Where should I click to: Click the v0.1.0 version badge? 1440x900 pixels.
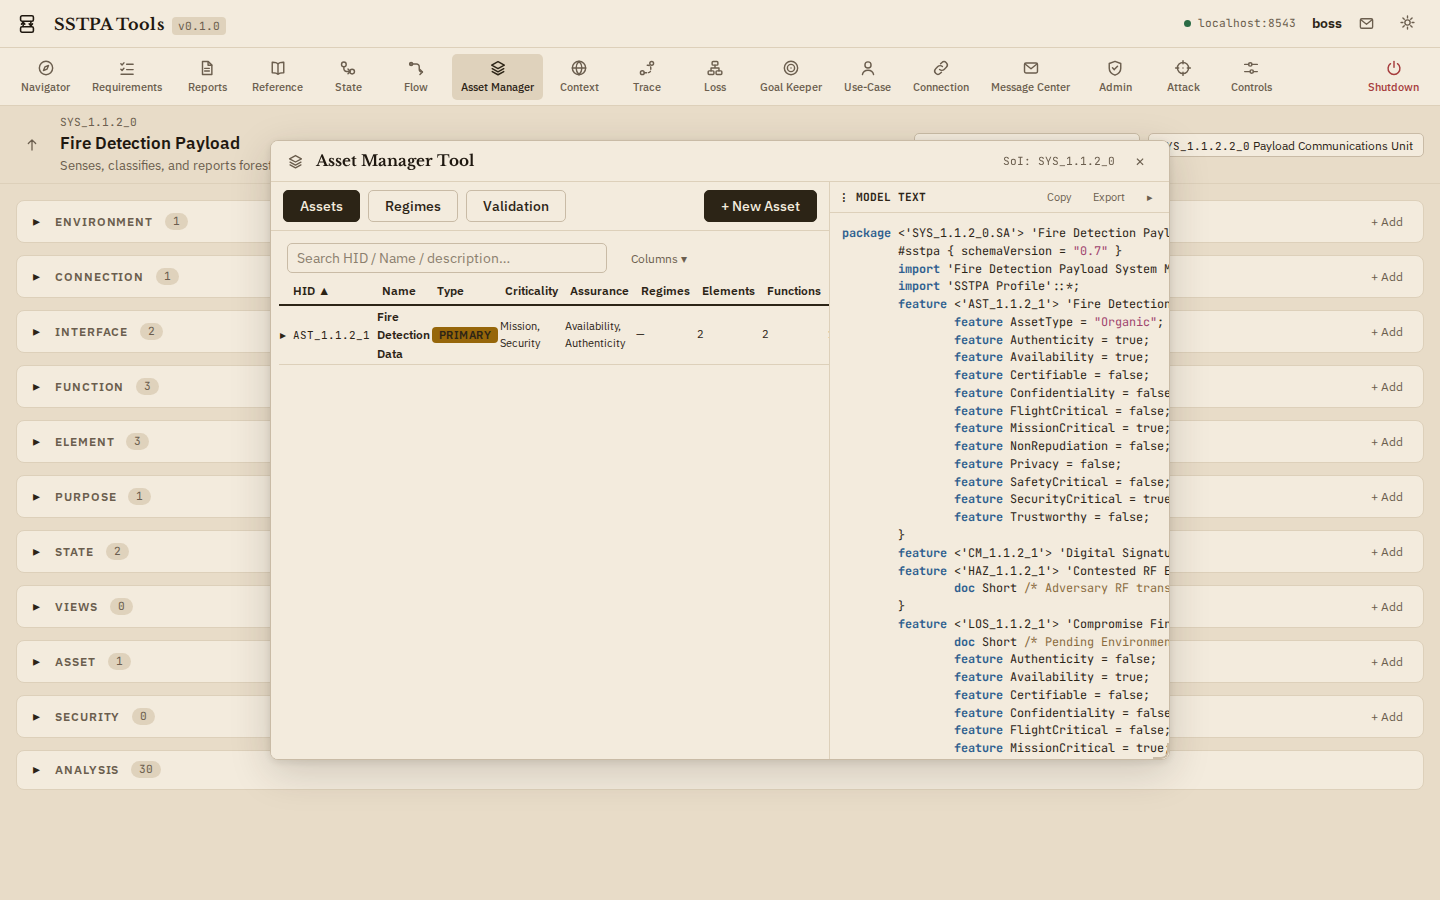199,26
